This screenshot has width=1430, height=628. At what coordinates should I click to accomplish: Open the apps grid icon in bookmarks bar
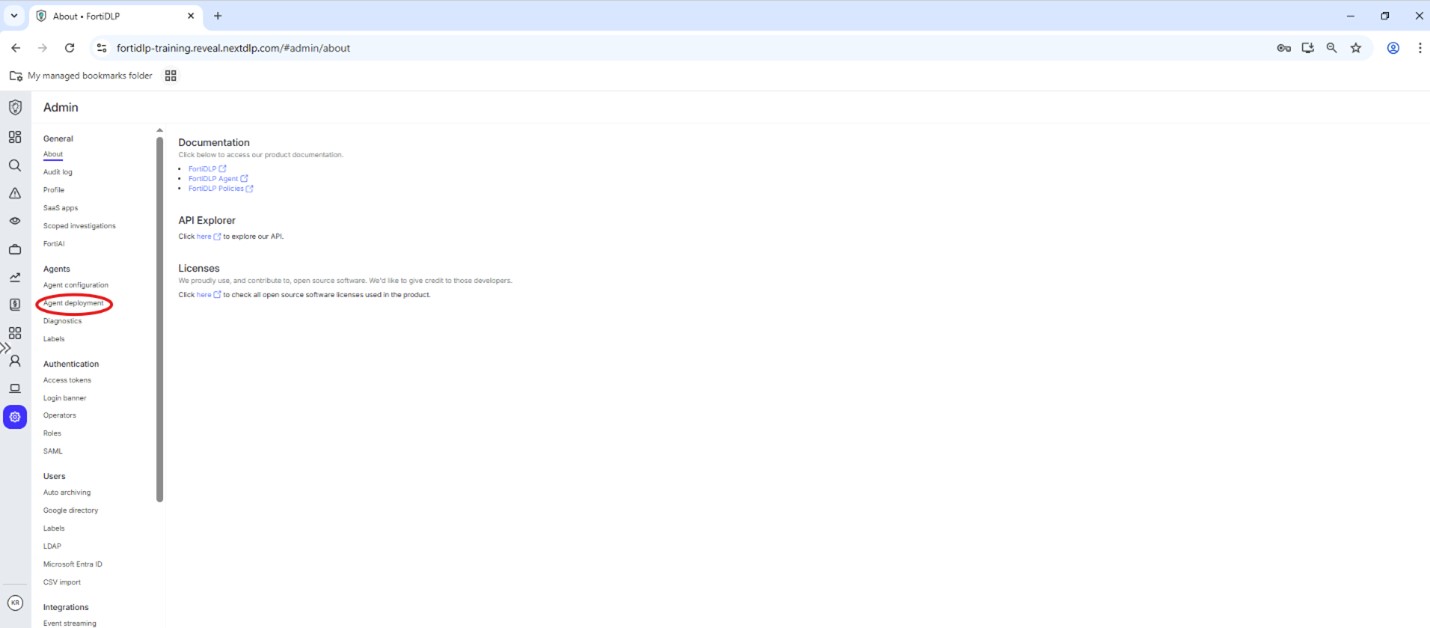tap(170, 76)
